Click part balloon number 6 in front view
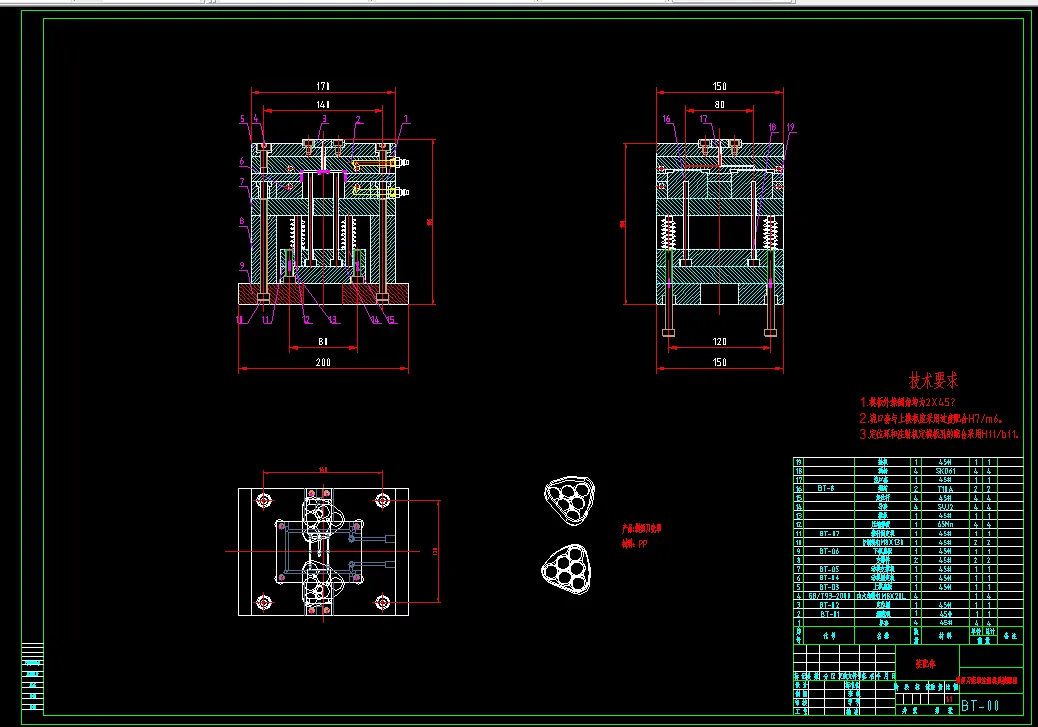This screenshot has height=727, width=1038. [242, 161]
